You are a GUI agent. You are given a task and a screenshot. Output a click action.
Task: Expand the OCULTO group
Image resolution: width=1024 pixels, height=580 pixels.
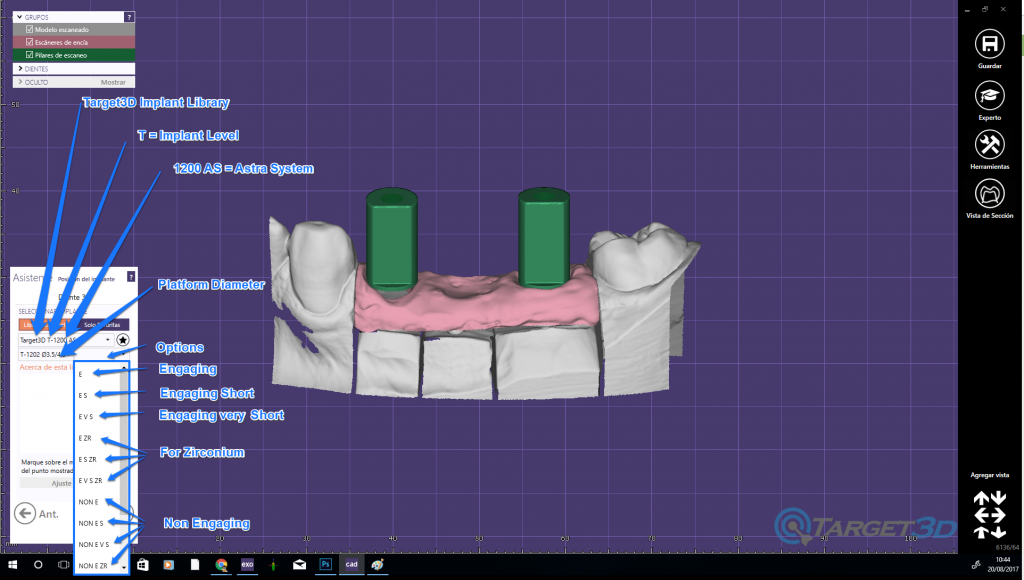(x=20, y=81)
